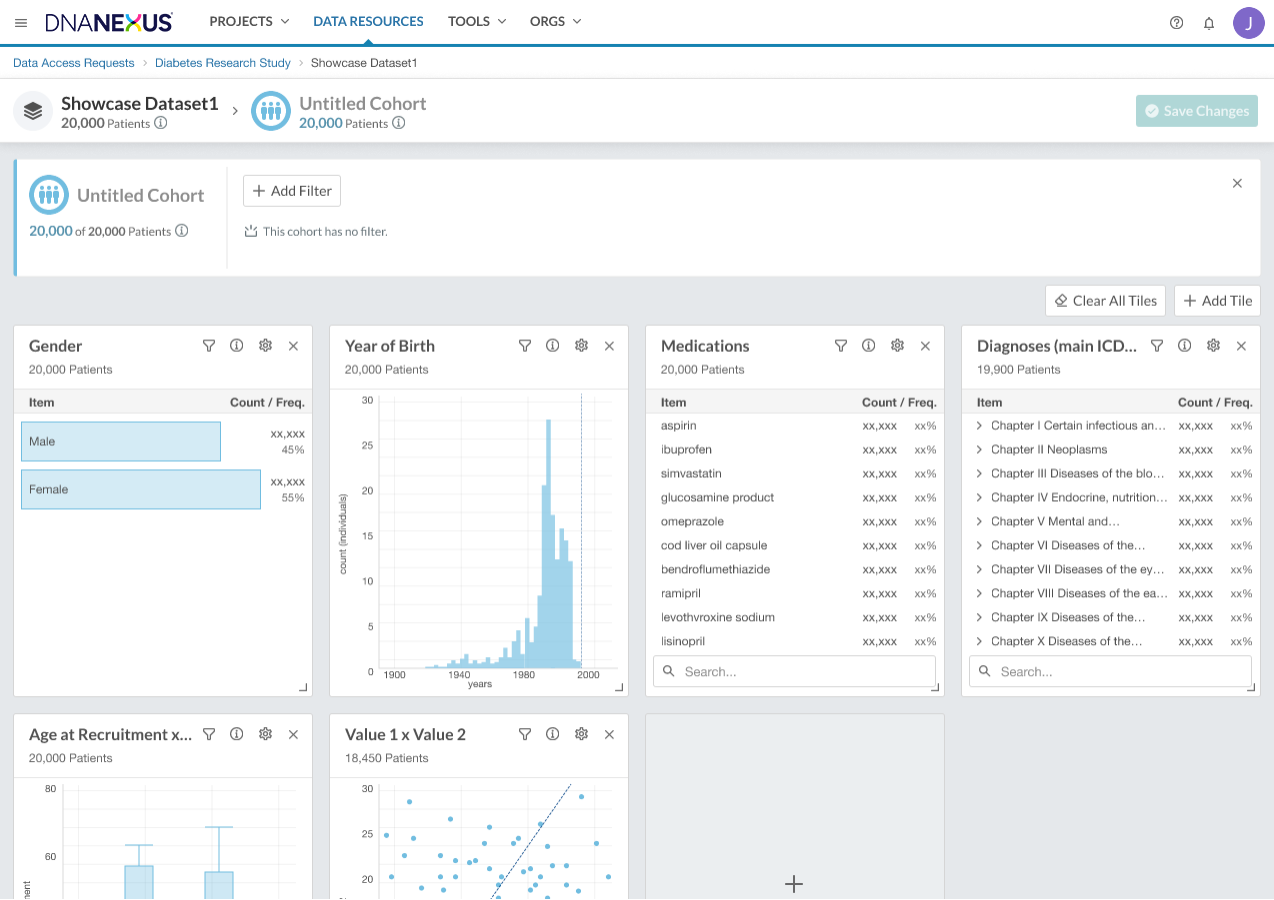1274x900 pixels.
Task: Show info for Medications tile
Action: point(869,346)
